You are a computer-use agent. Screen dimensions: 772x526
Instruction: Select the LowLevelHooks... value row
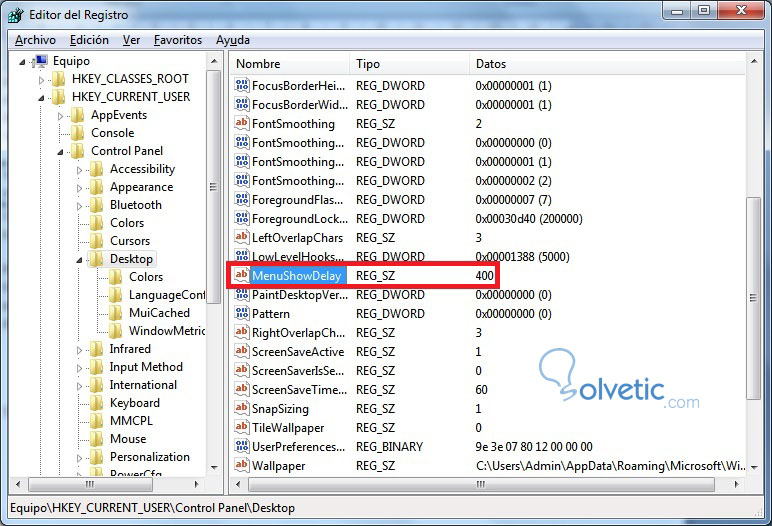click(x=487, y=257)
